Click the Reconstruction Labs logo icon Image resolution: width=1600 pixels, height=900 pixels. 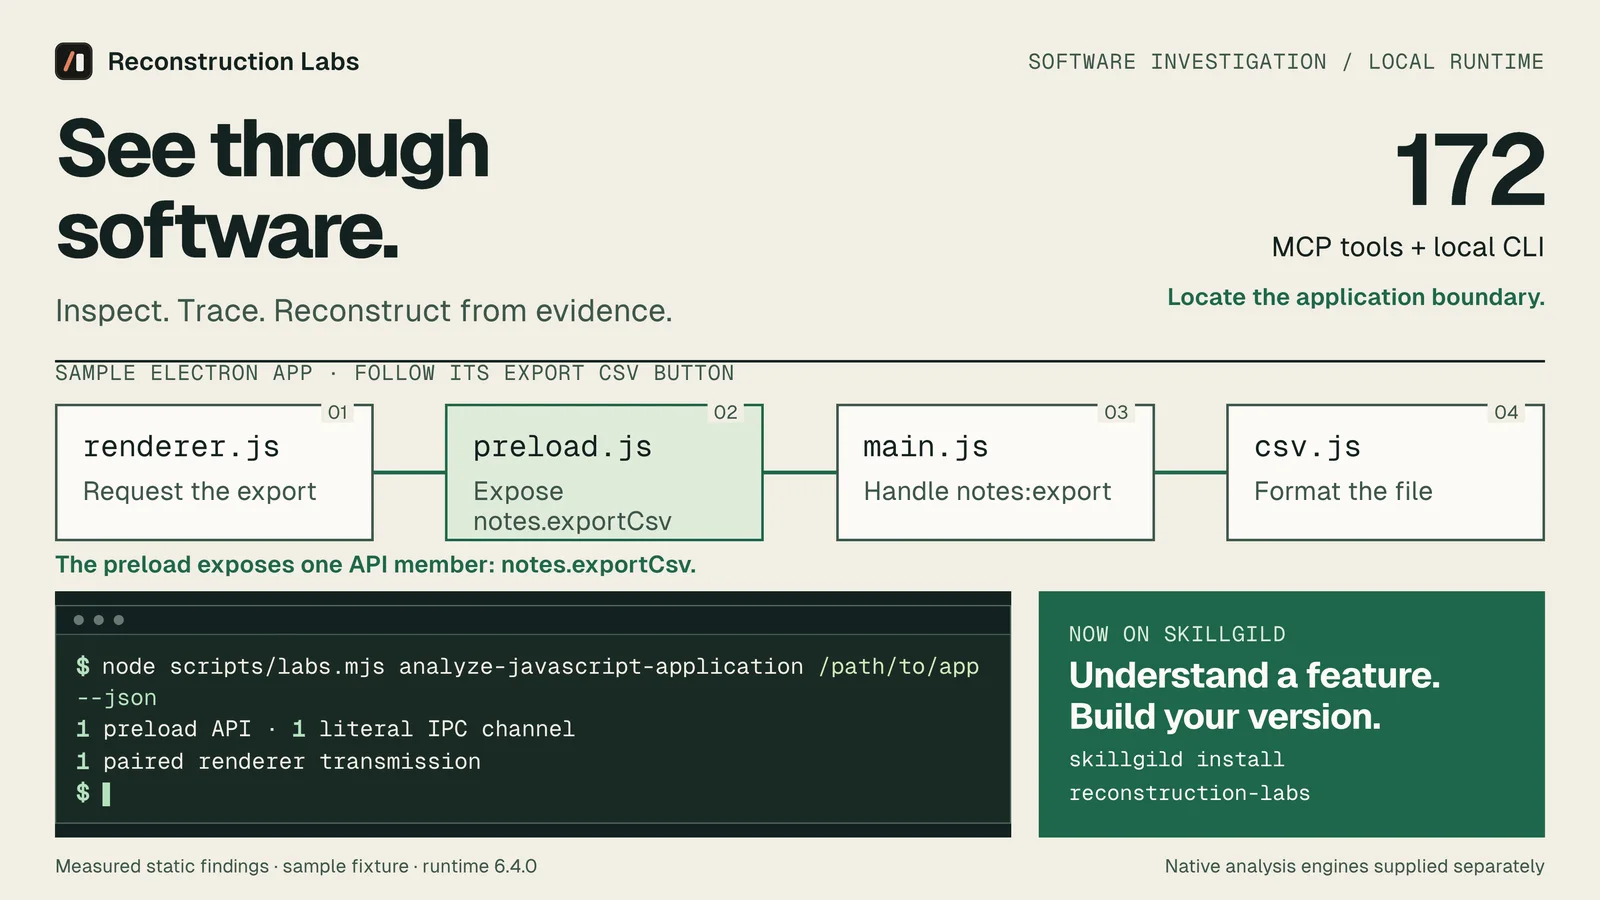[x=74, y=62]
